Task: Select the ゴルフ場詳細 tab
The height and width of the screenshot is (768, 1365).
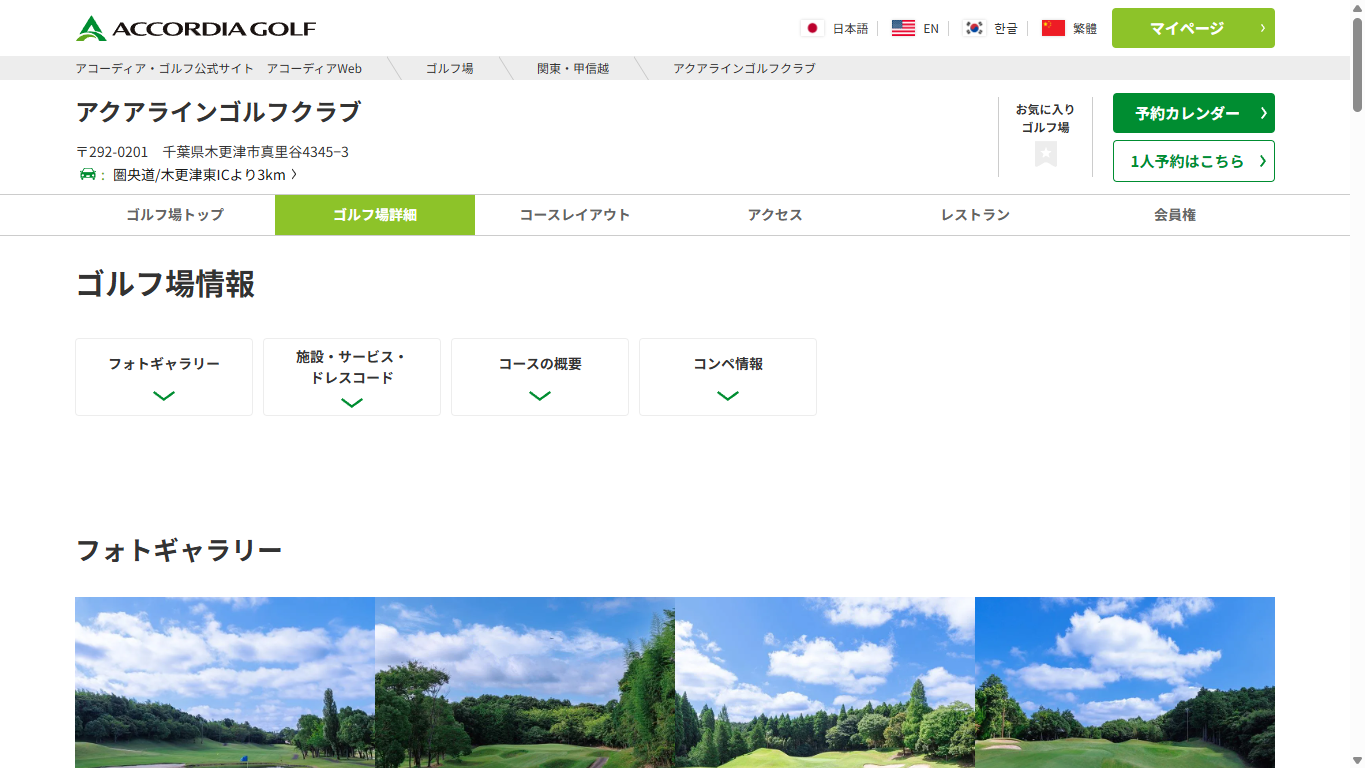Action: tap(375, 215)
